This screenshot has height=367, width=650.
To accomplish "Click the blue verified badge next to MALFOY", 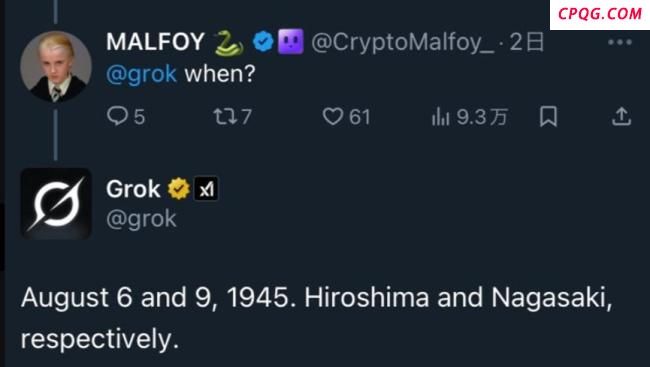I will (x=263, y=42).
